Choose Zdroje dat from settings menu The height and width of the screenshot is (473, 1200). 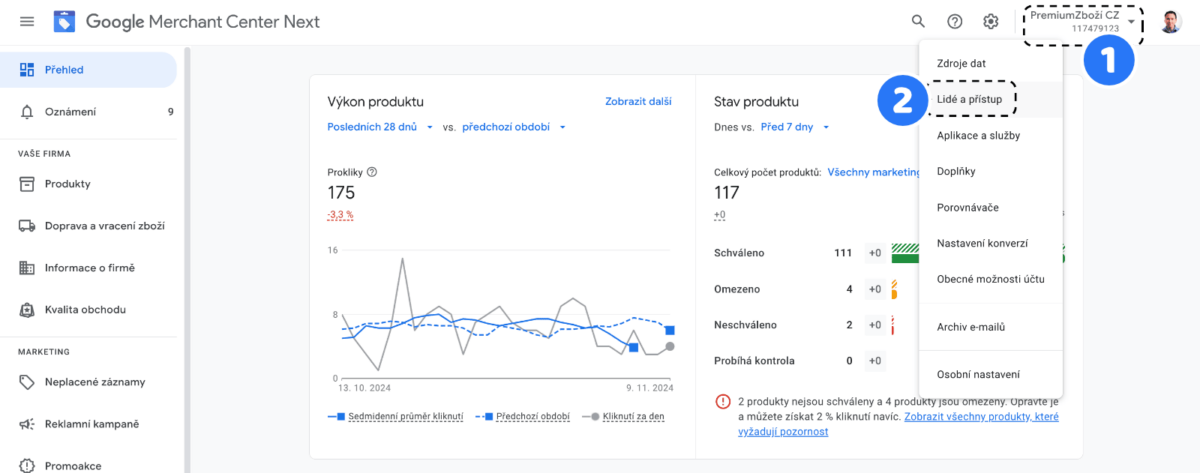point(961,63)
